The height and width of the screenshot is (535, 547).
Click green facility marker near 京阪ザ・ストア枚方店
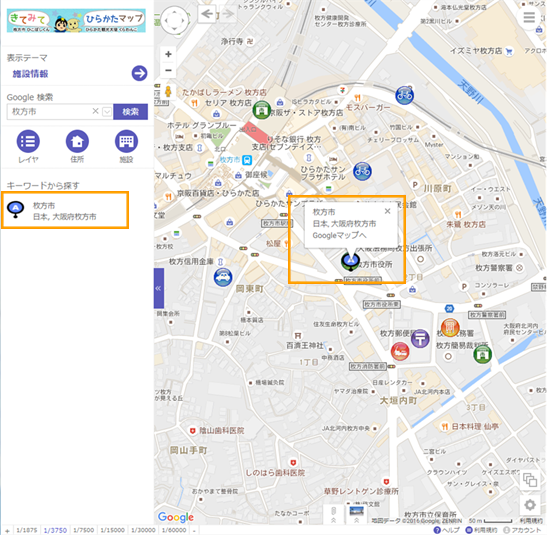point(261,110)
